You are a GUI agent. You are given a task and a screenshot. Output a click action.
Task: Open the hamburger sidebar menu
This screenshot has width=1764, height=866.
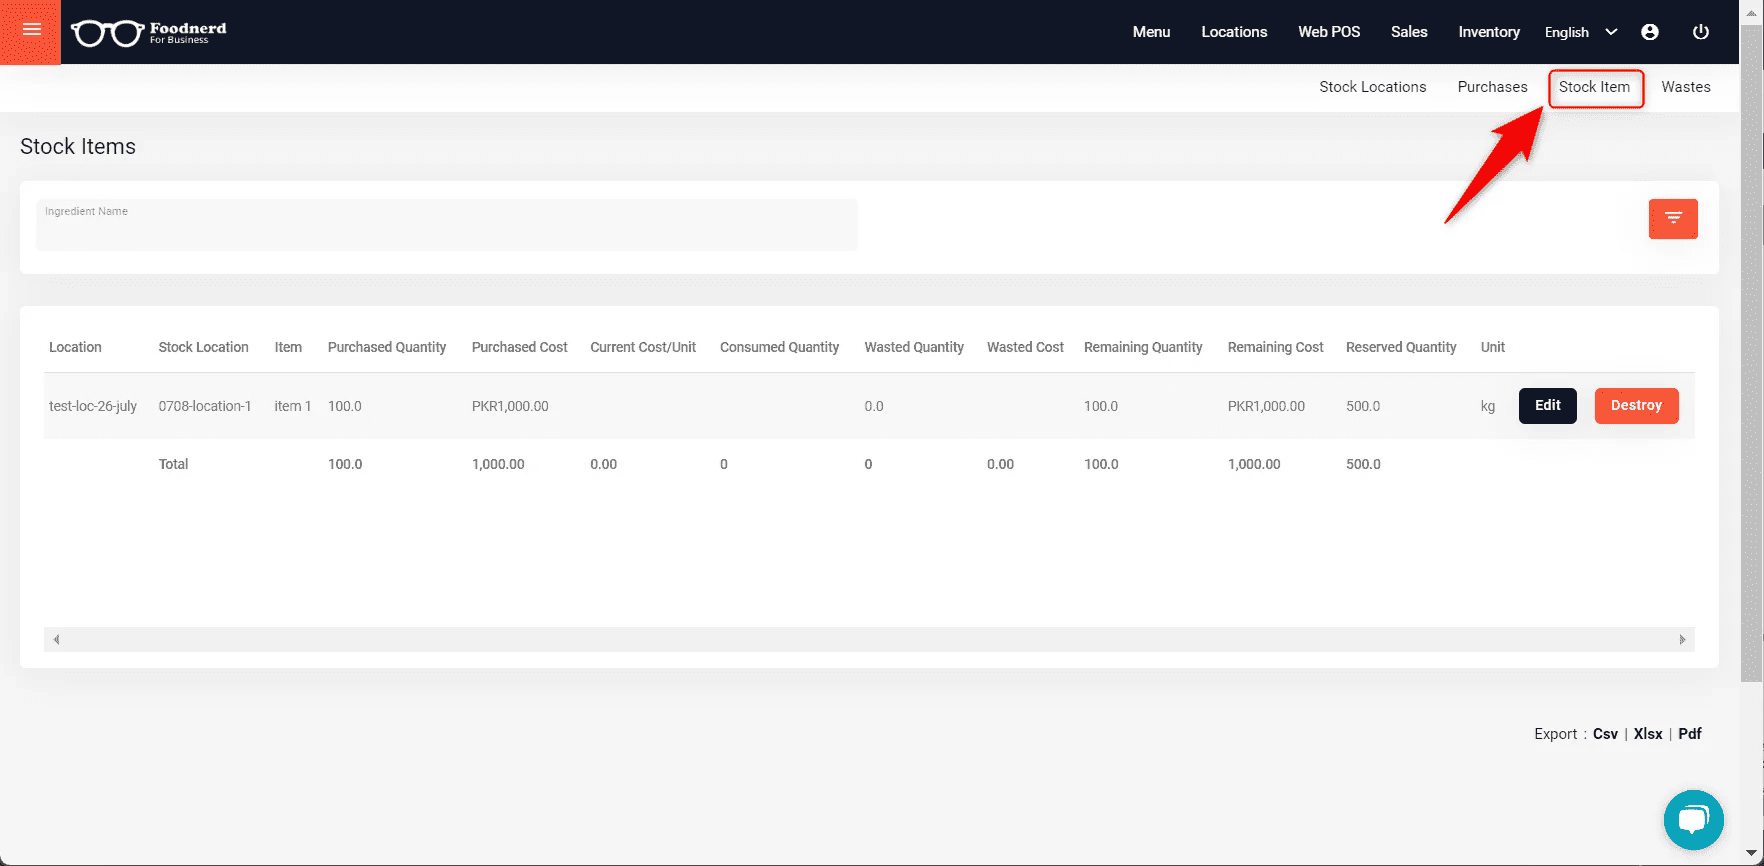(x=31, y=30)
